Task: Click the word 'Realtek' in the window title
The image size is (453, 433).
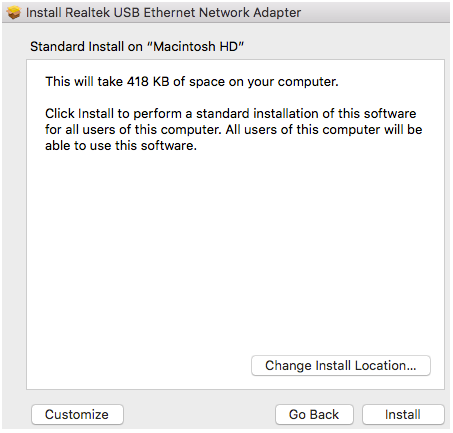Action: [x=87, y=13]
